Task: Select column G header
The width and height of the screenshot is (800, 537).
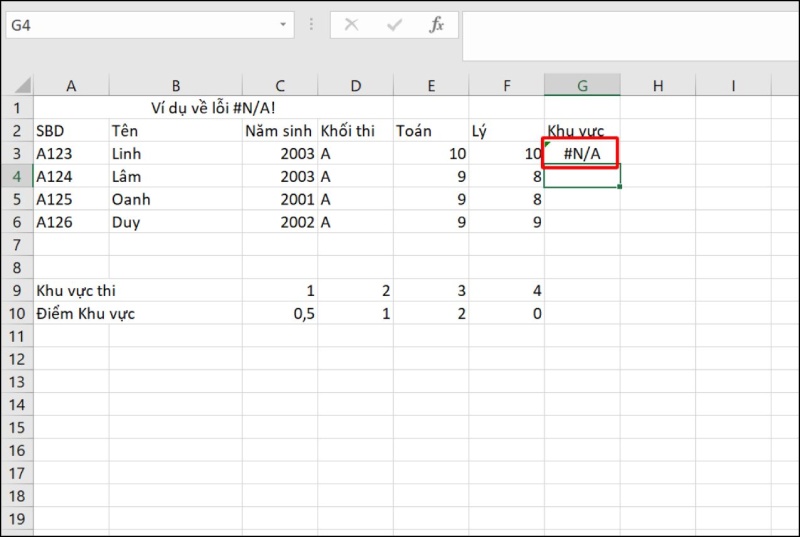Action: 581,86
